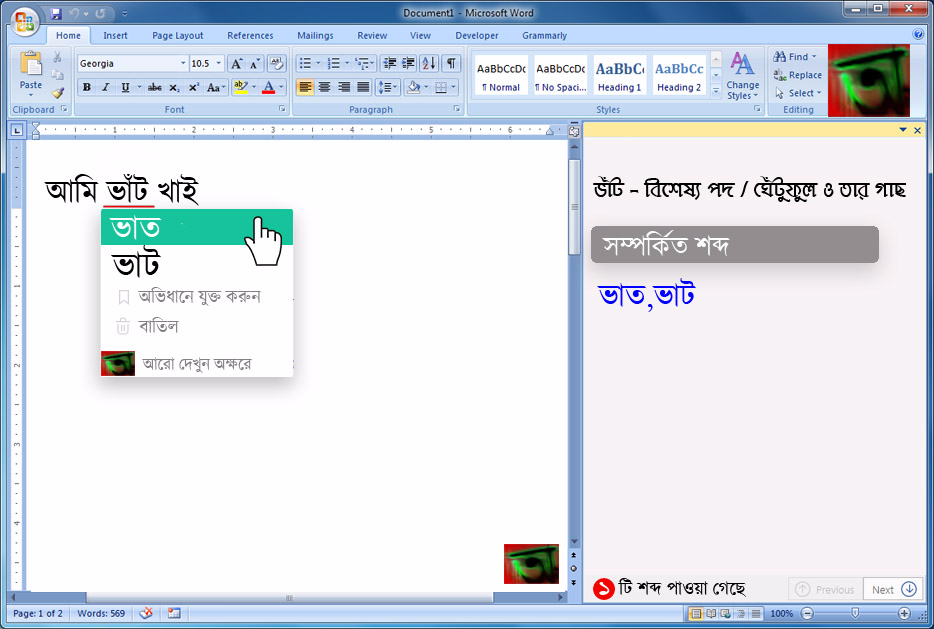Click the zoom slider in status bar

855,613
